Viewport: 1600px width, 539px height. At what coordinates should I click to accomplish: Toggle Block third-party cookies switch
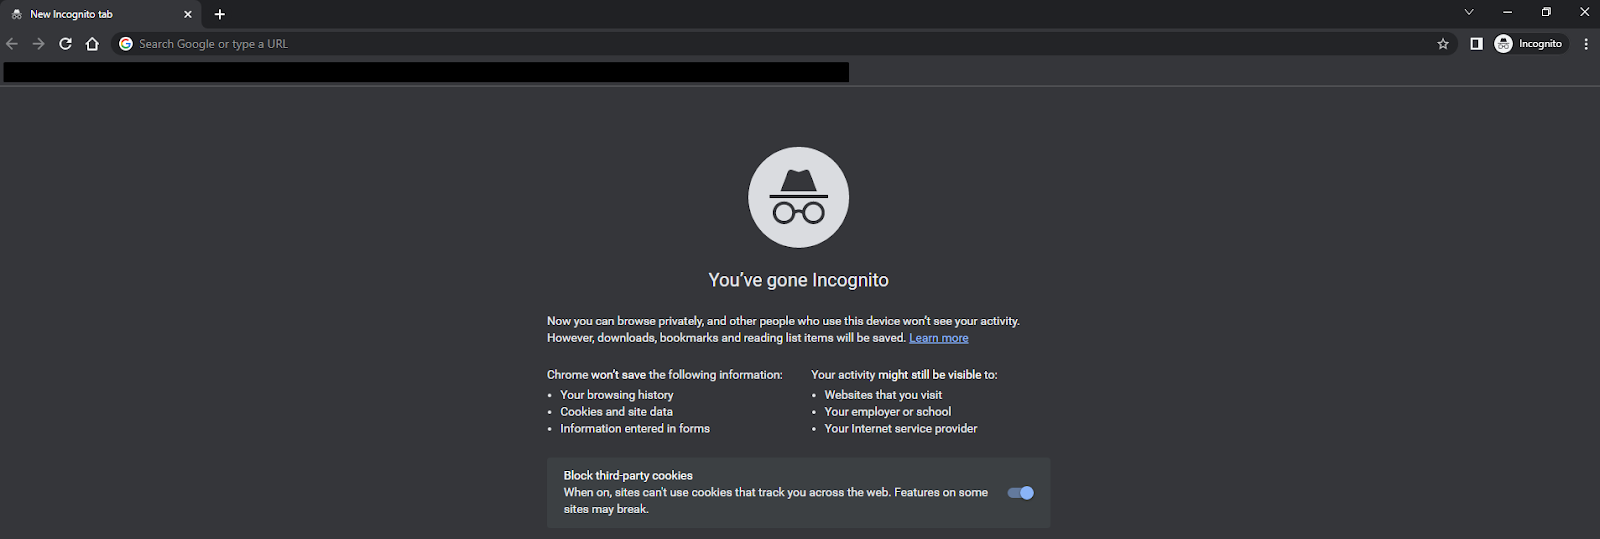(1020, 493)
